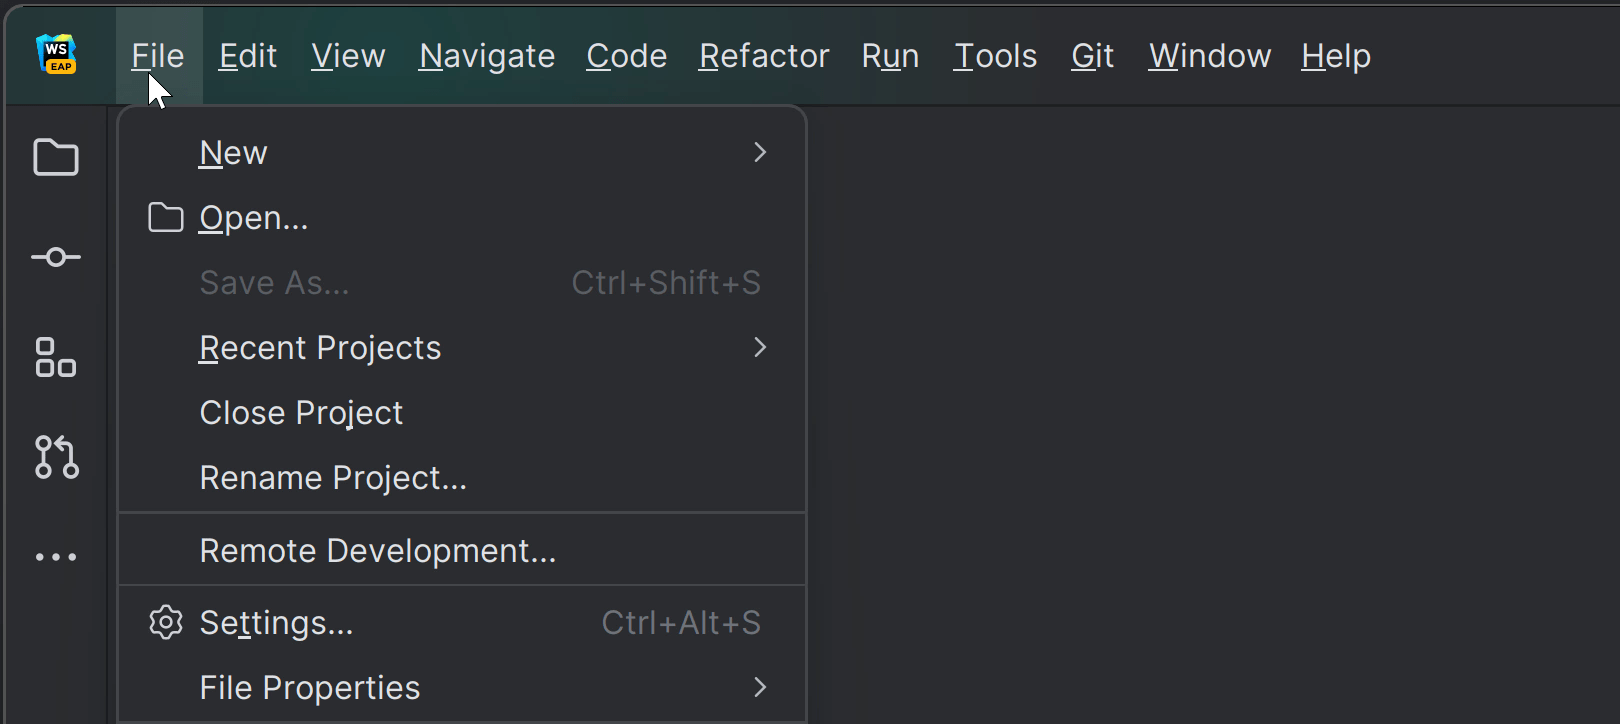Open the Project tool window folder icon
Screen dimensions: 1620x724
click(56, 157)
